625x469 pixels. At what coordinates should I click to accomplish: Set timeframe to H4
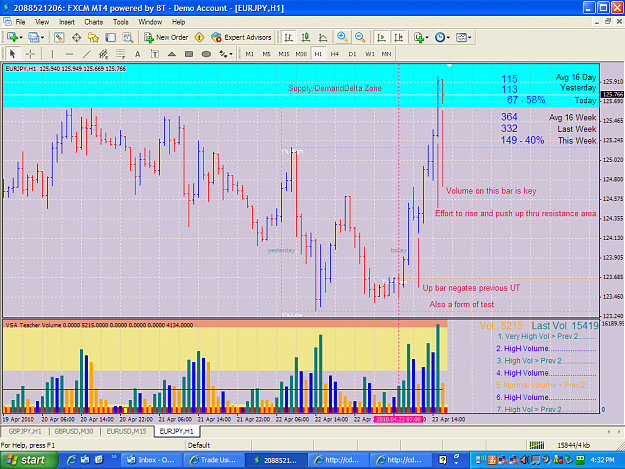pos(335,54)
